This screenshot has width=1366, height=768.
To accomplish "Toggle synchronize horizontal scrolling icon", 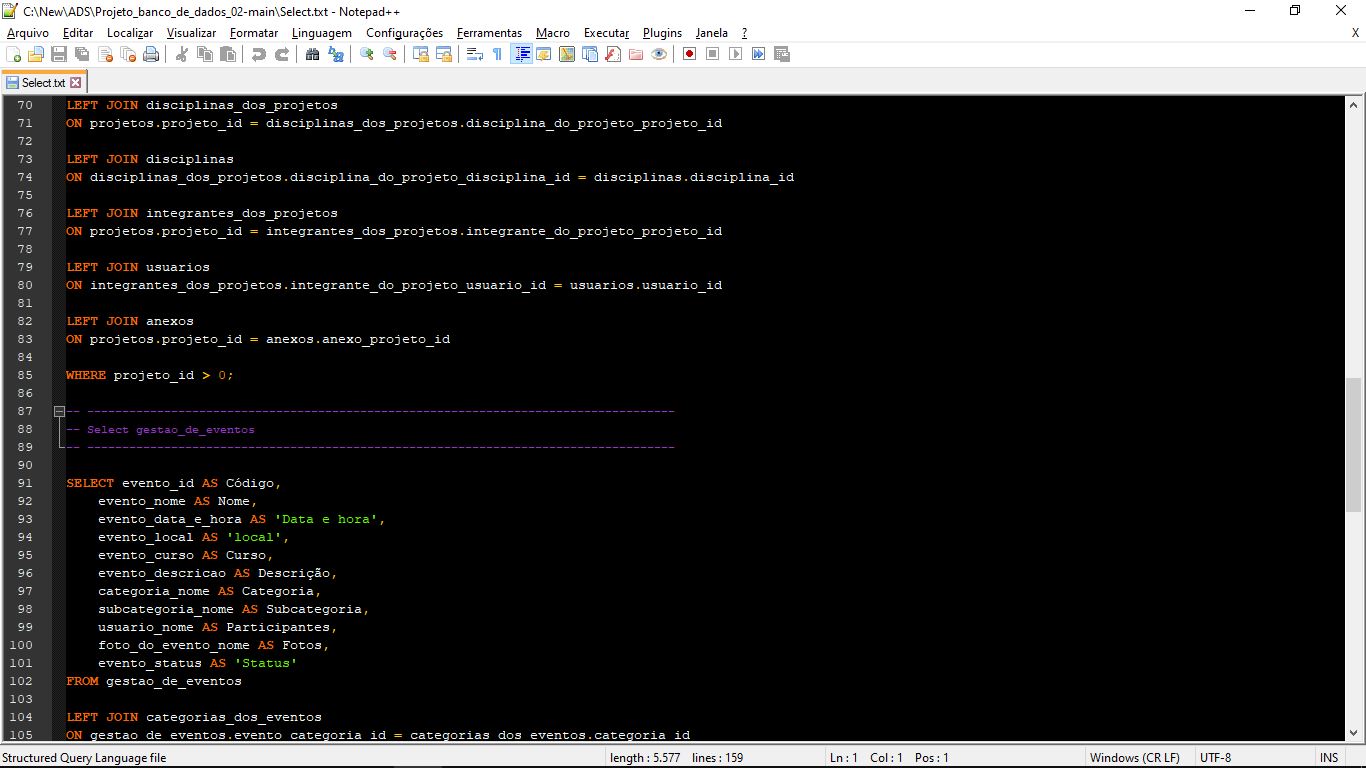I will point(444,54).
